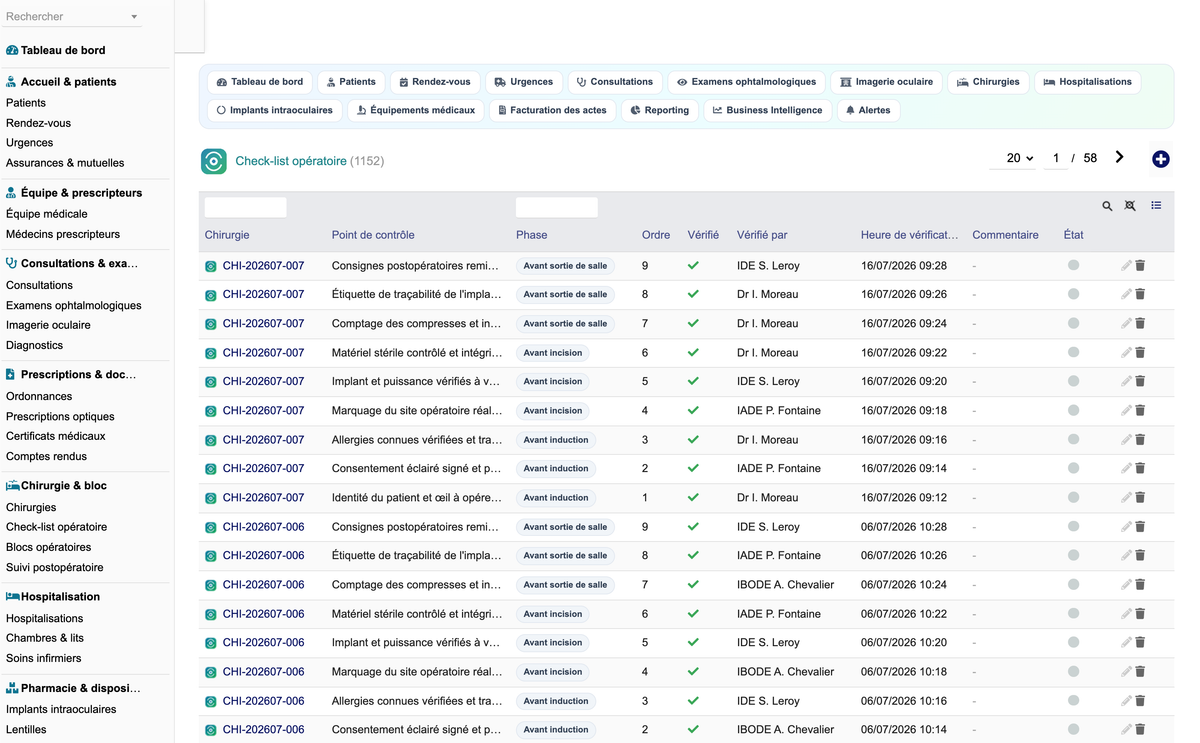Viewport: 1200px width, 743px height.
Task: Open Check-list opératoire in sidebar
Action: click(x=56, y=527)
